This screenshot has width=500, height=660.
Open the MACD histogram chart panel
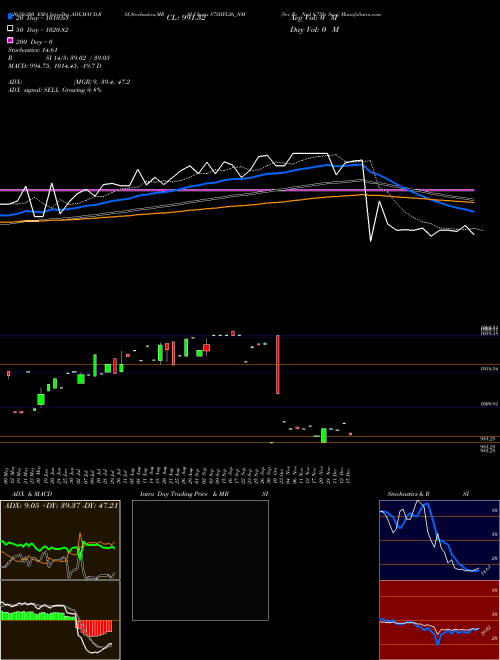60,620
